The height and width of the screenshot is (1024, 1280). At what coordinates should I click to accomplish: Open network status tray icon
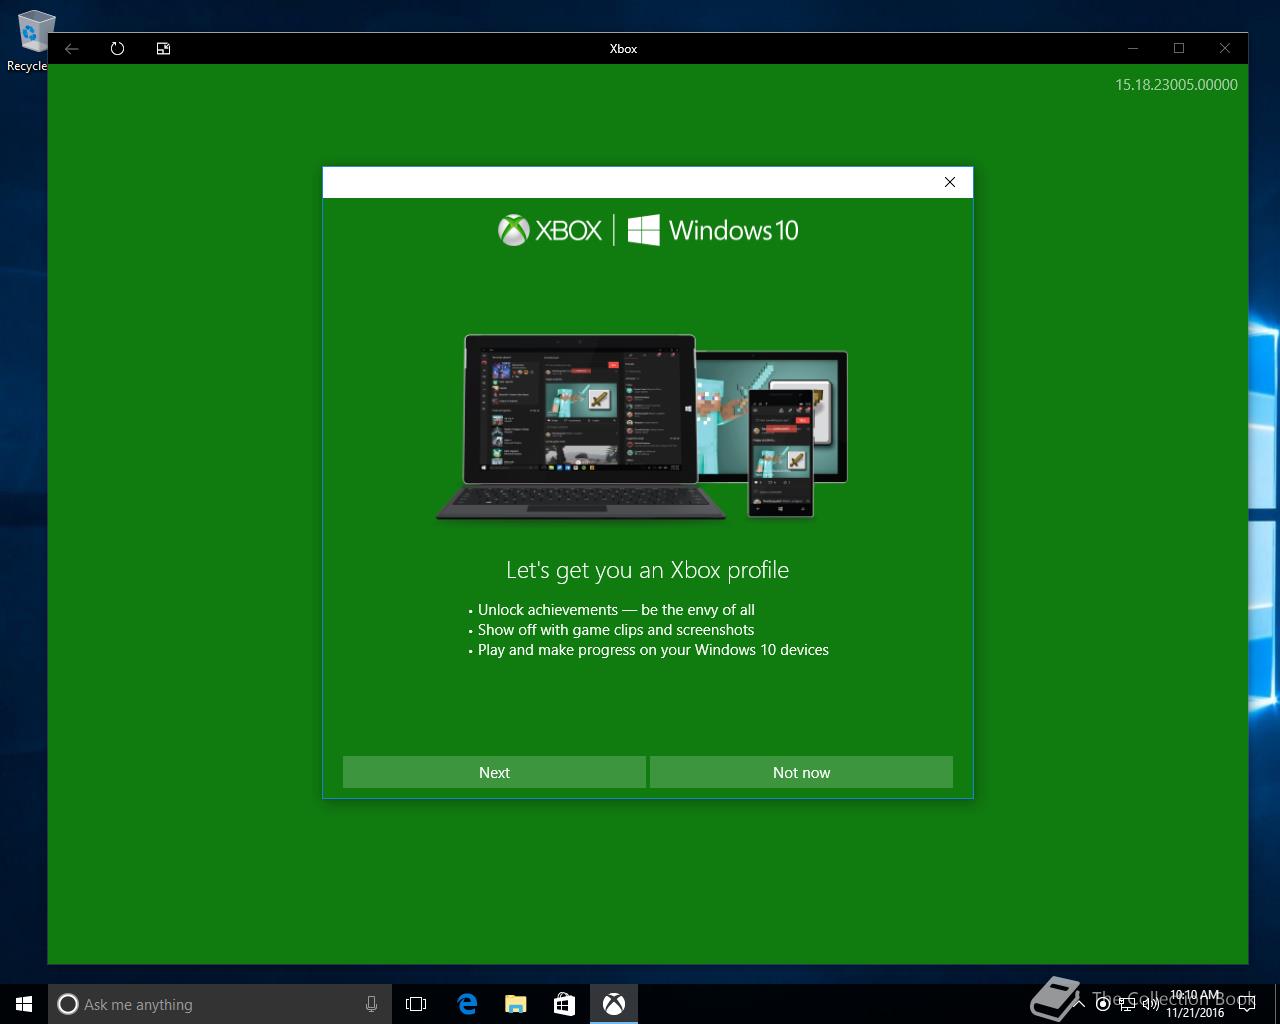[1127, 1004]
